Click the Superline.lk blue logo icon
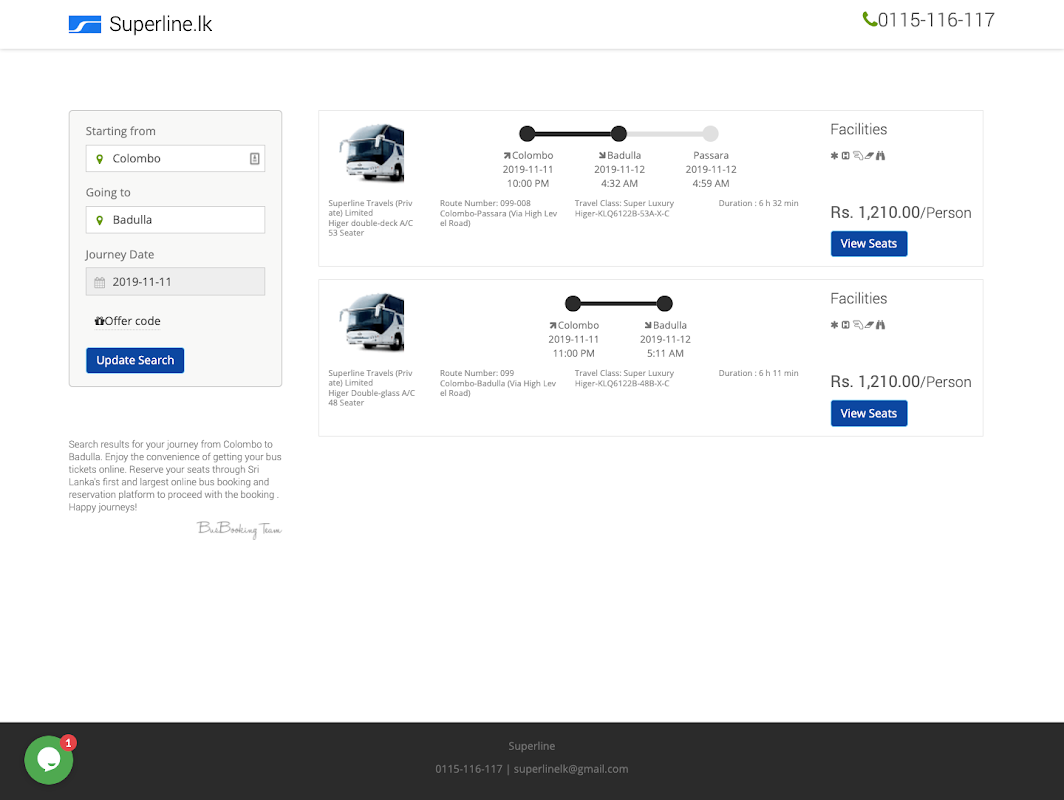Image resolution: width=1064 pixels, height=800 pixels. (x=85, y=24)
